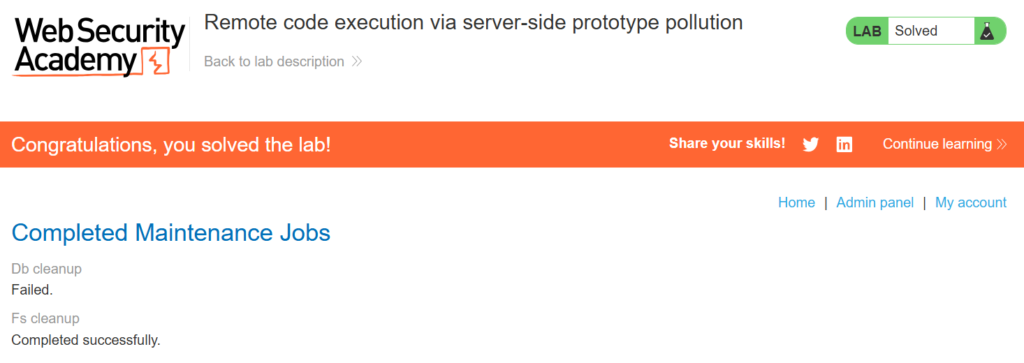Click the LinkedIn share icon
Viewport: 1024px width, 363px height.
point(844,144)
